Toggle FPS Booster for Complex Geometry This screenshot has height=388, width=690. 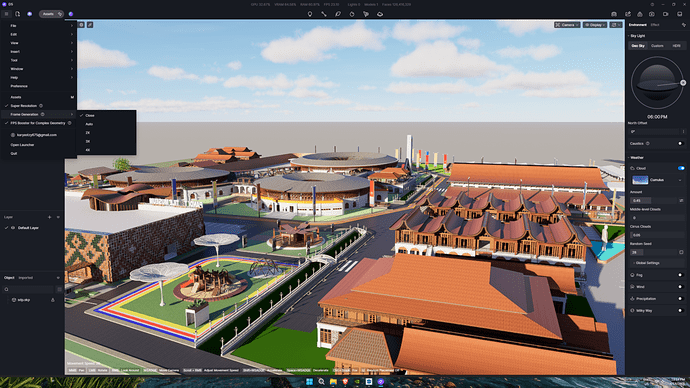pyautogui.click(x=39, y=123)
